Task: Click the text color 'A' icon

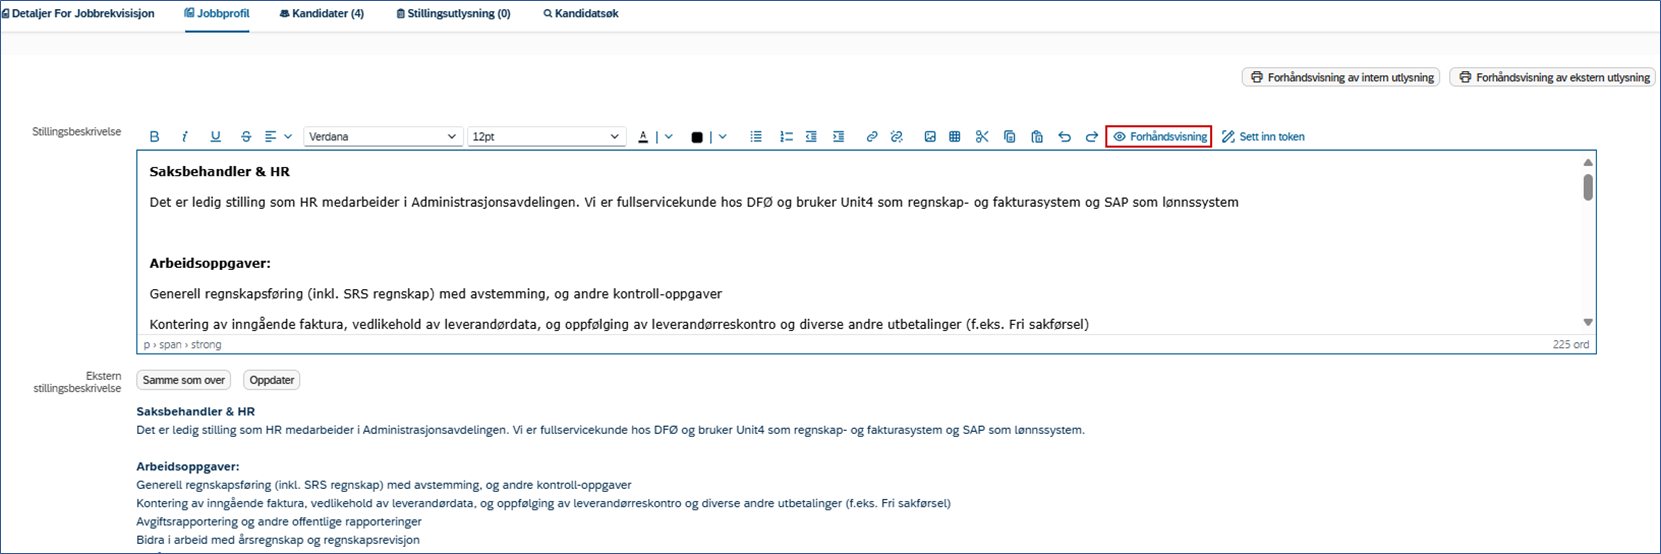Action: [x=643, y=137]
